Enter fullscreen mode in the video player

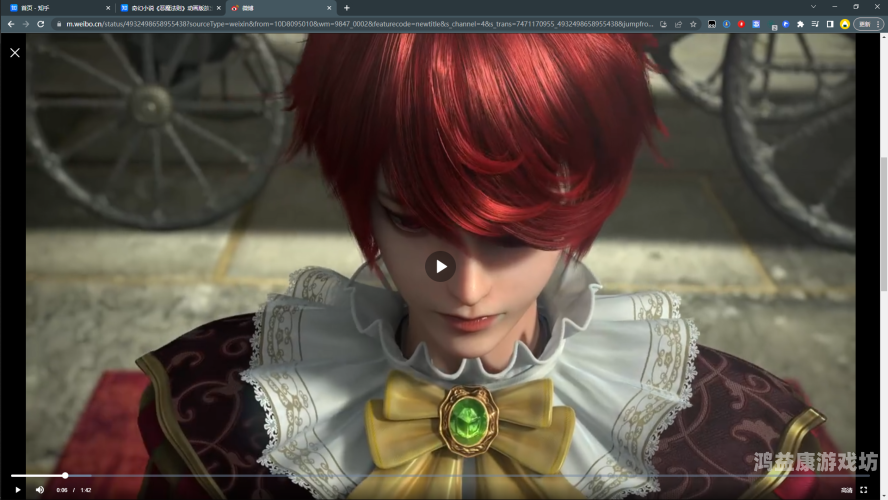coord(864,490)
